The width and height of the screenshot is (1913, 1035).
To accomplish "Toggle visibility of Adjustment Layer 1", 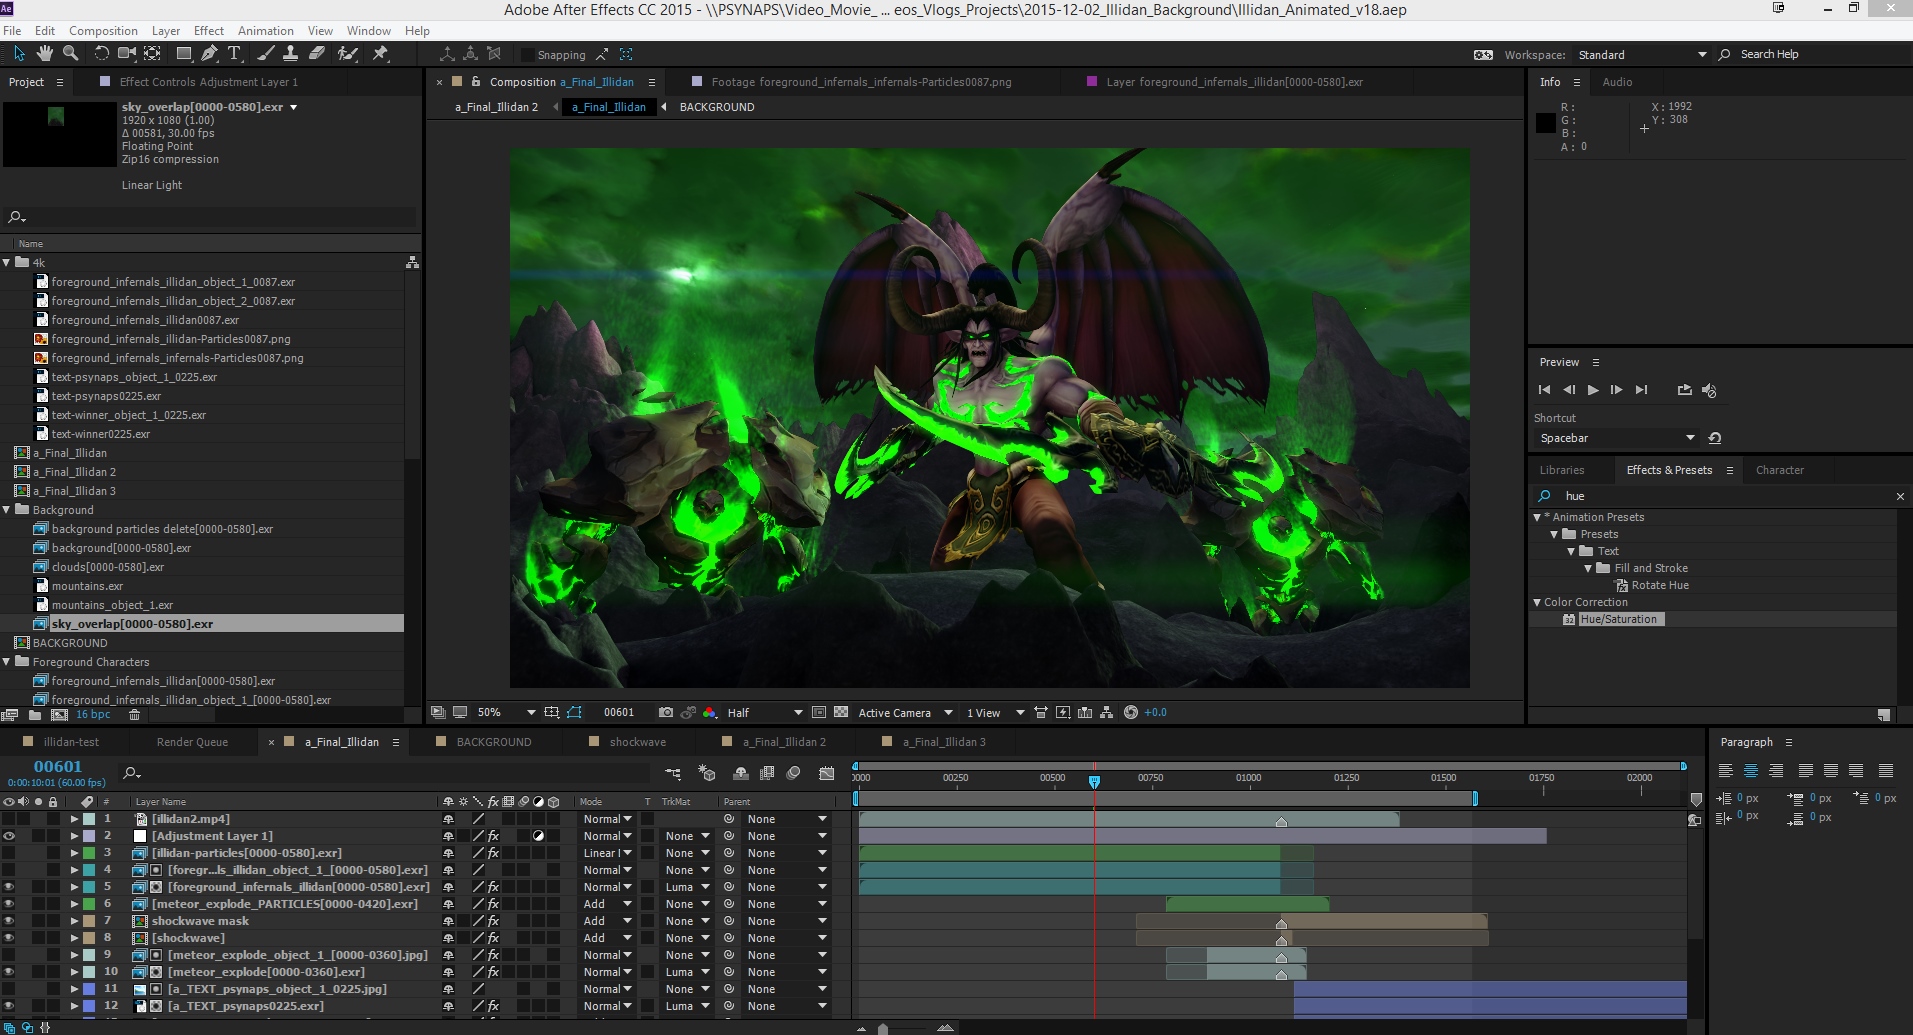I will [x=9, y=835].
